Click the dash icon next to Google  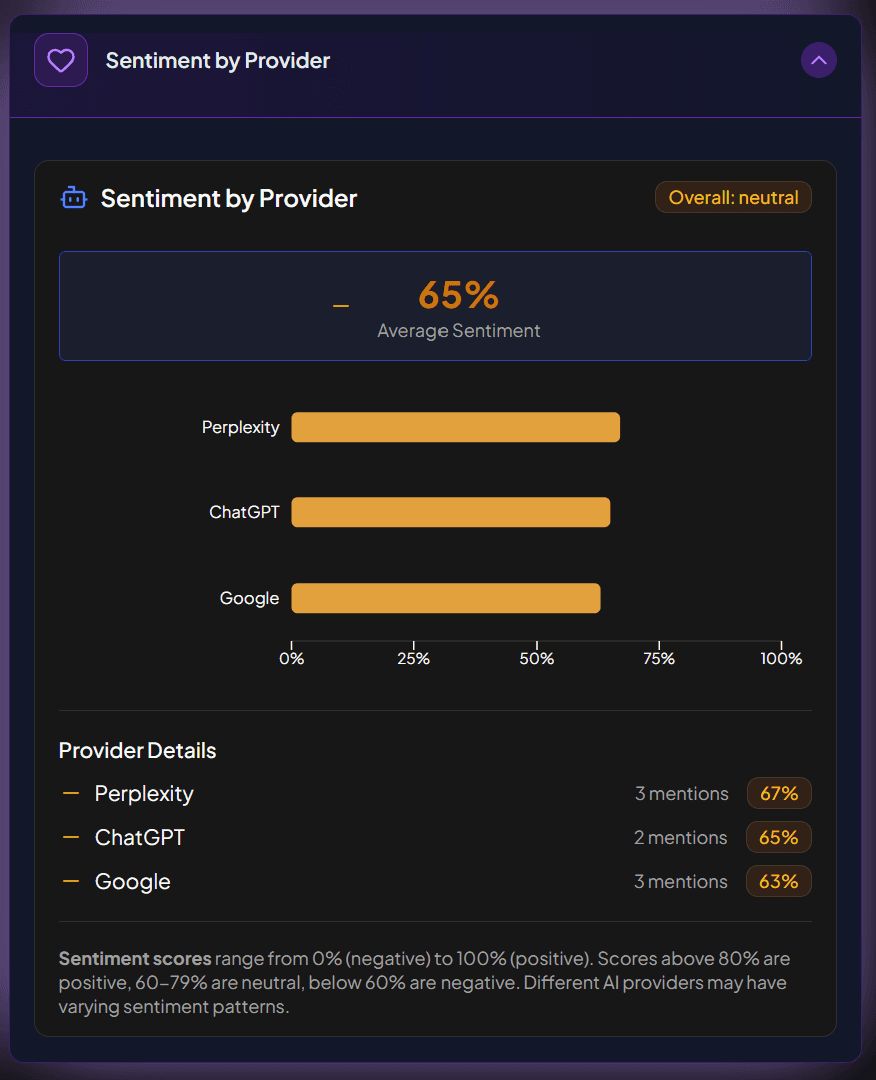point(71,881)
